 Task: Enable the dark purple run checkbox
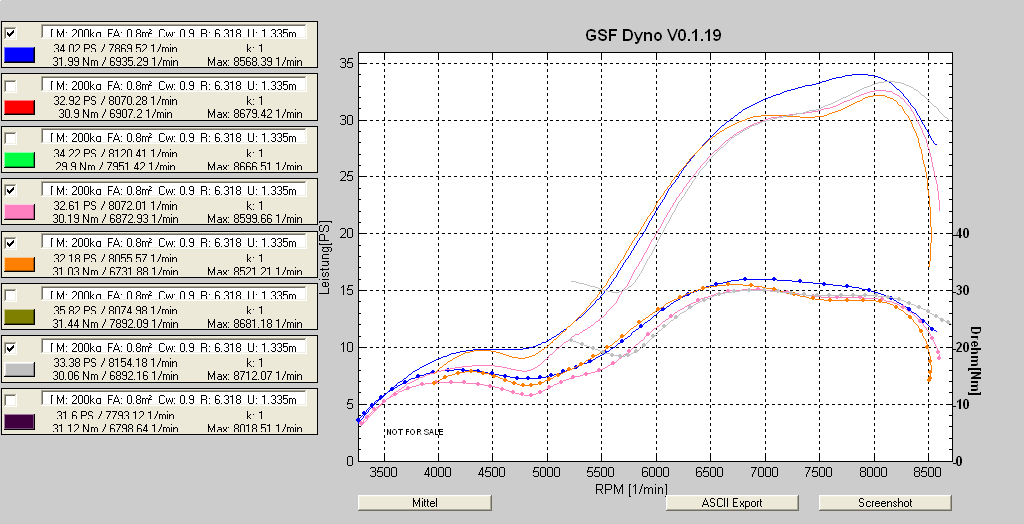pos(11,400)
